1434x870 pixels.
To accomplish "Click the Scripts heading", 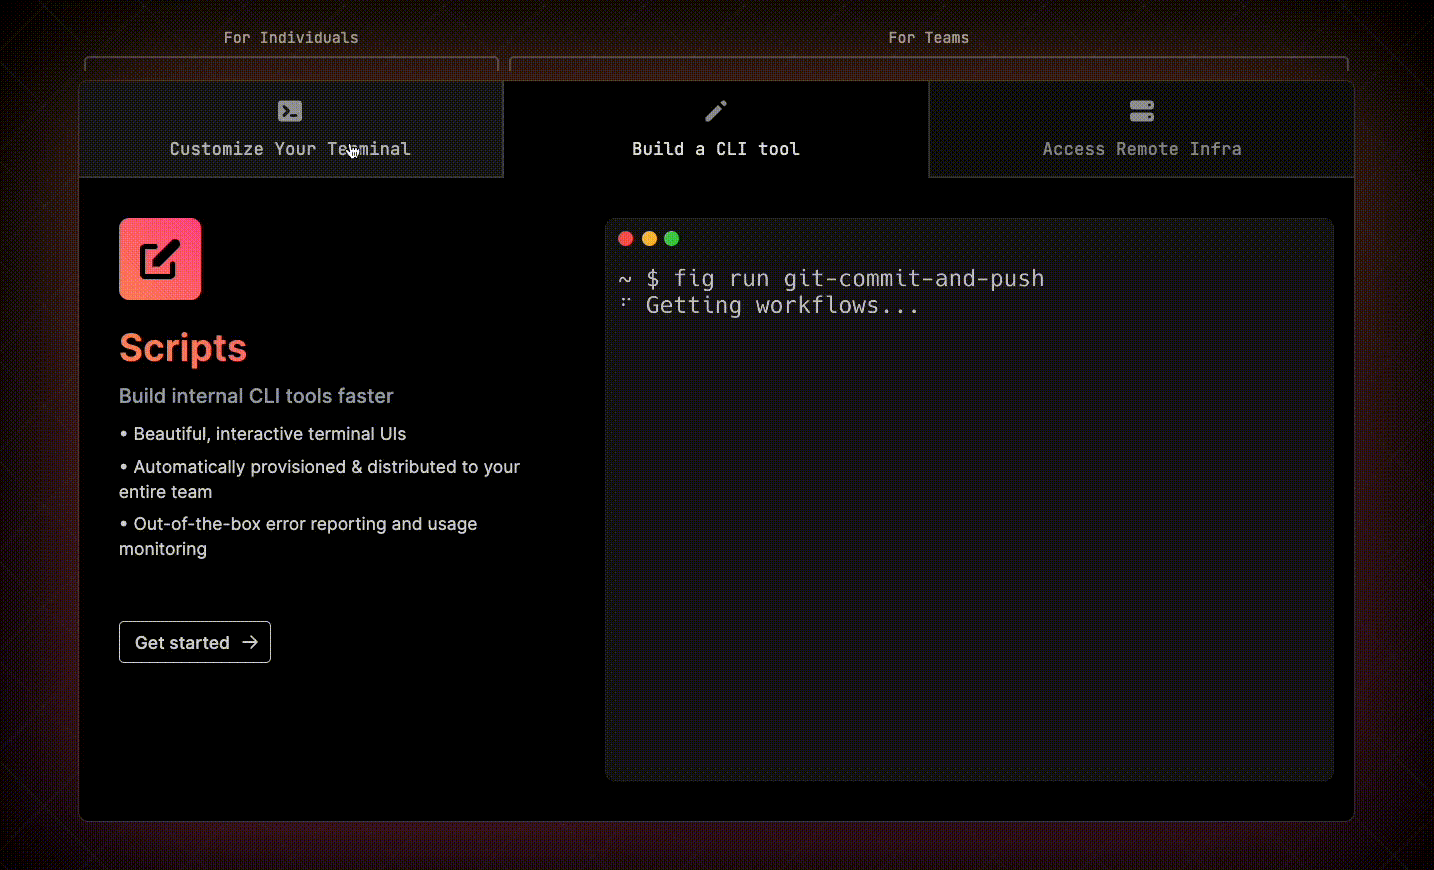I will tap(183, 348).
